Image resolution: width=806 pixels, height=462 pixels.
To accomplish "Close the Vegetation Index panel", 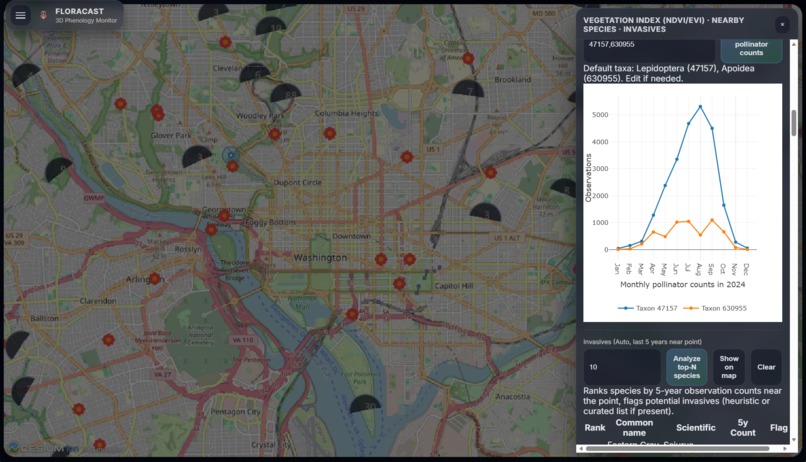I will (x=782, y=24).
